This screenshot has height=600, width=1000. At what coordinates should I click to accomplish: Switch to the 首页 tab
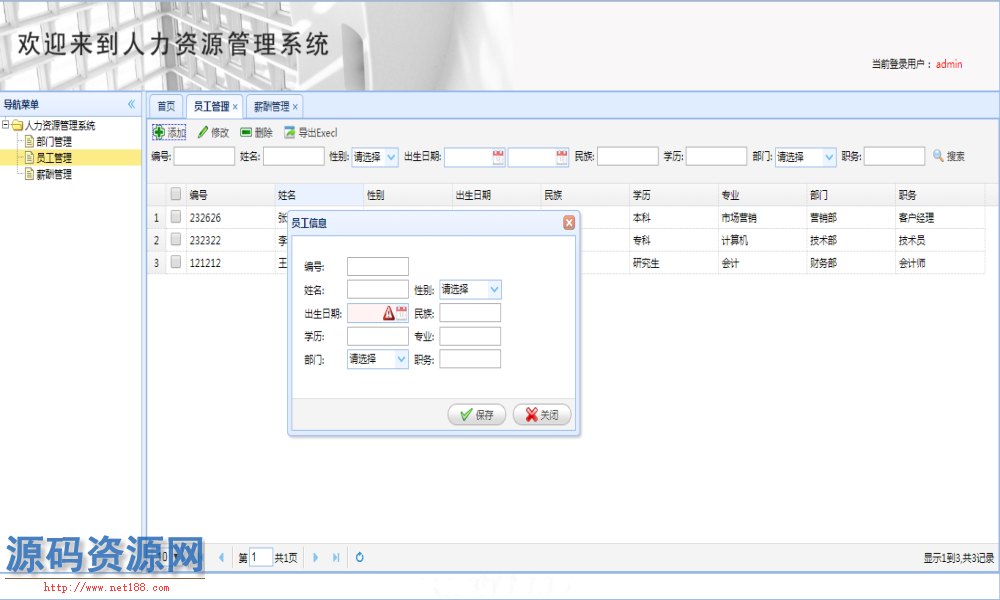click(166, 106)
